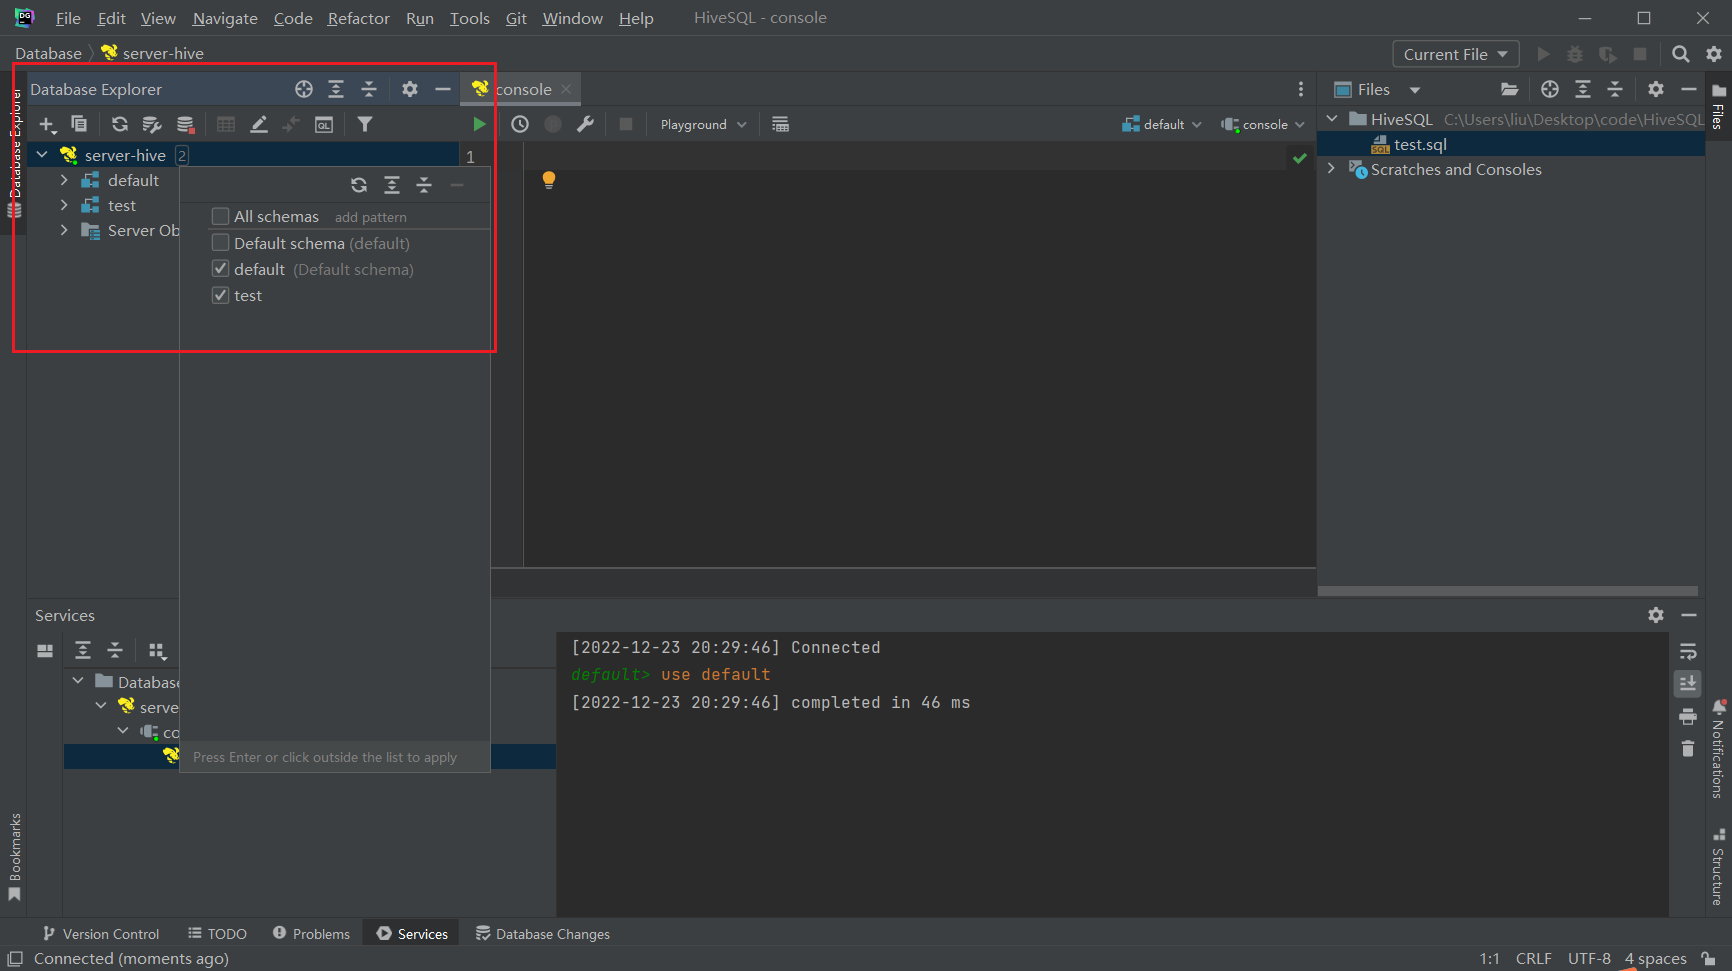
Task: Open the Problems tool window tab
Action: (x=312, y=933)
